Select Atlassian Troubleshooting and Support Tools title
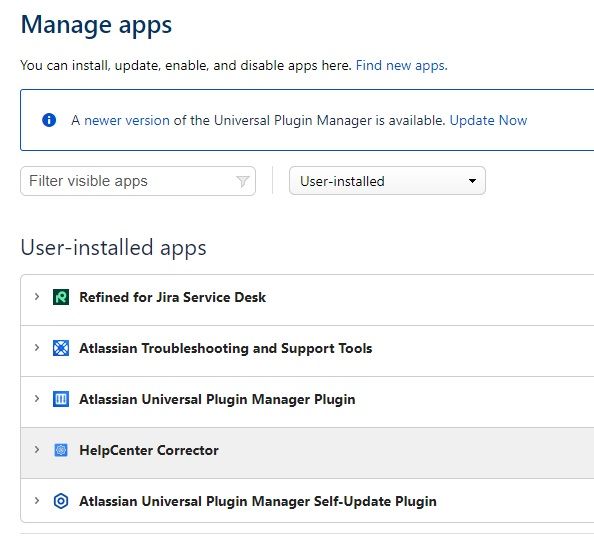Image resolution: width=594 pixels, height=538 pixels. 226,348
